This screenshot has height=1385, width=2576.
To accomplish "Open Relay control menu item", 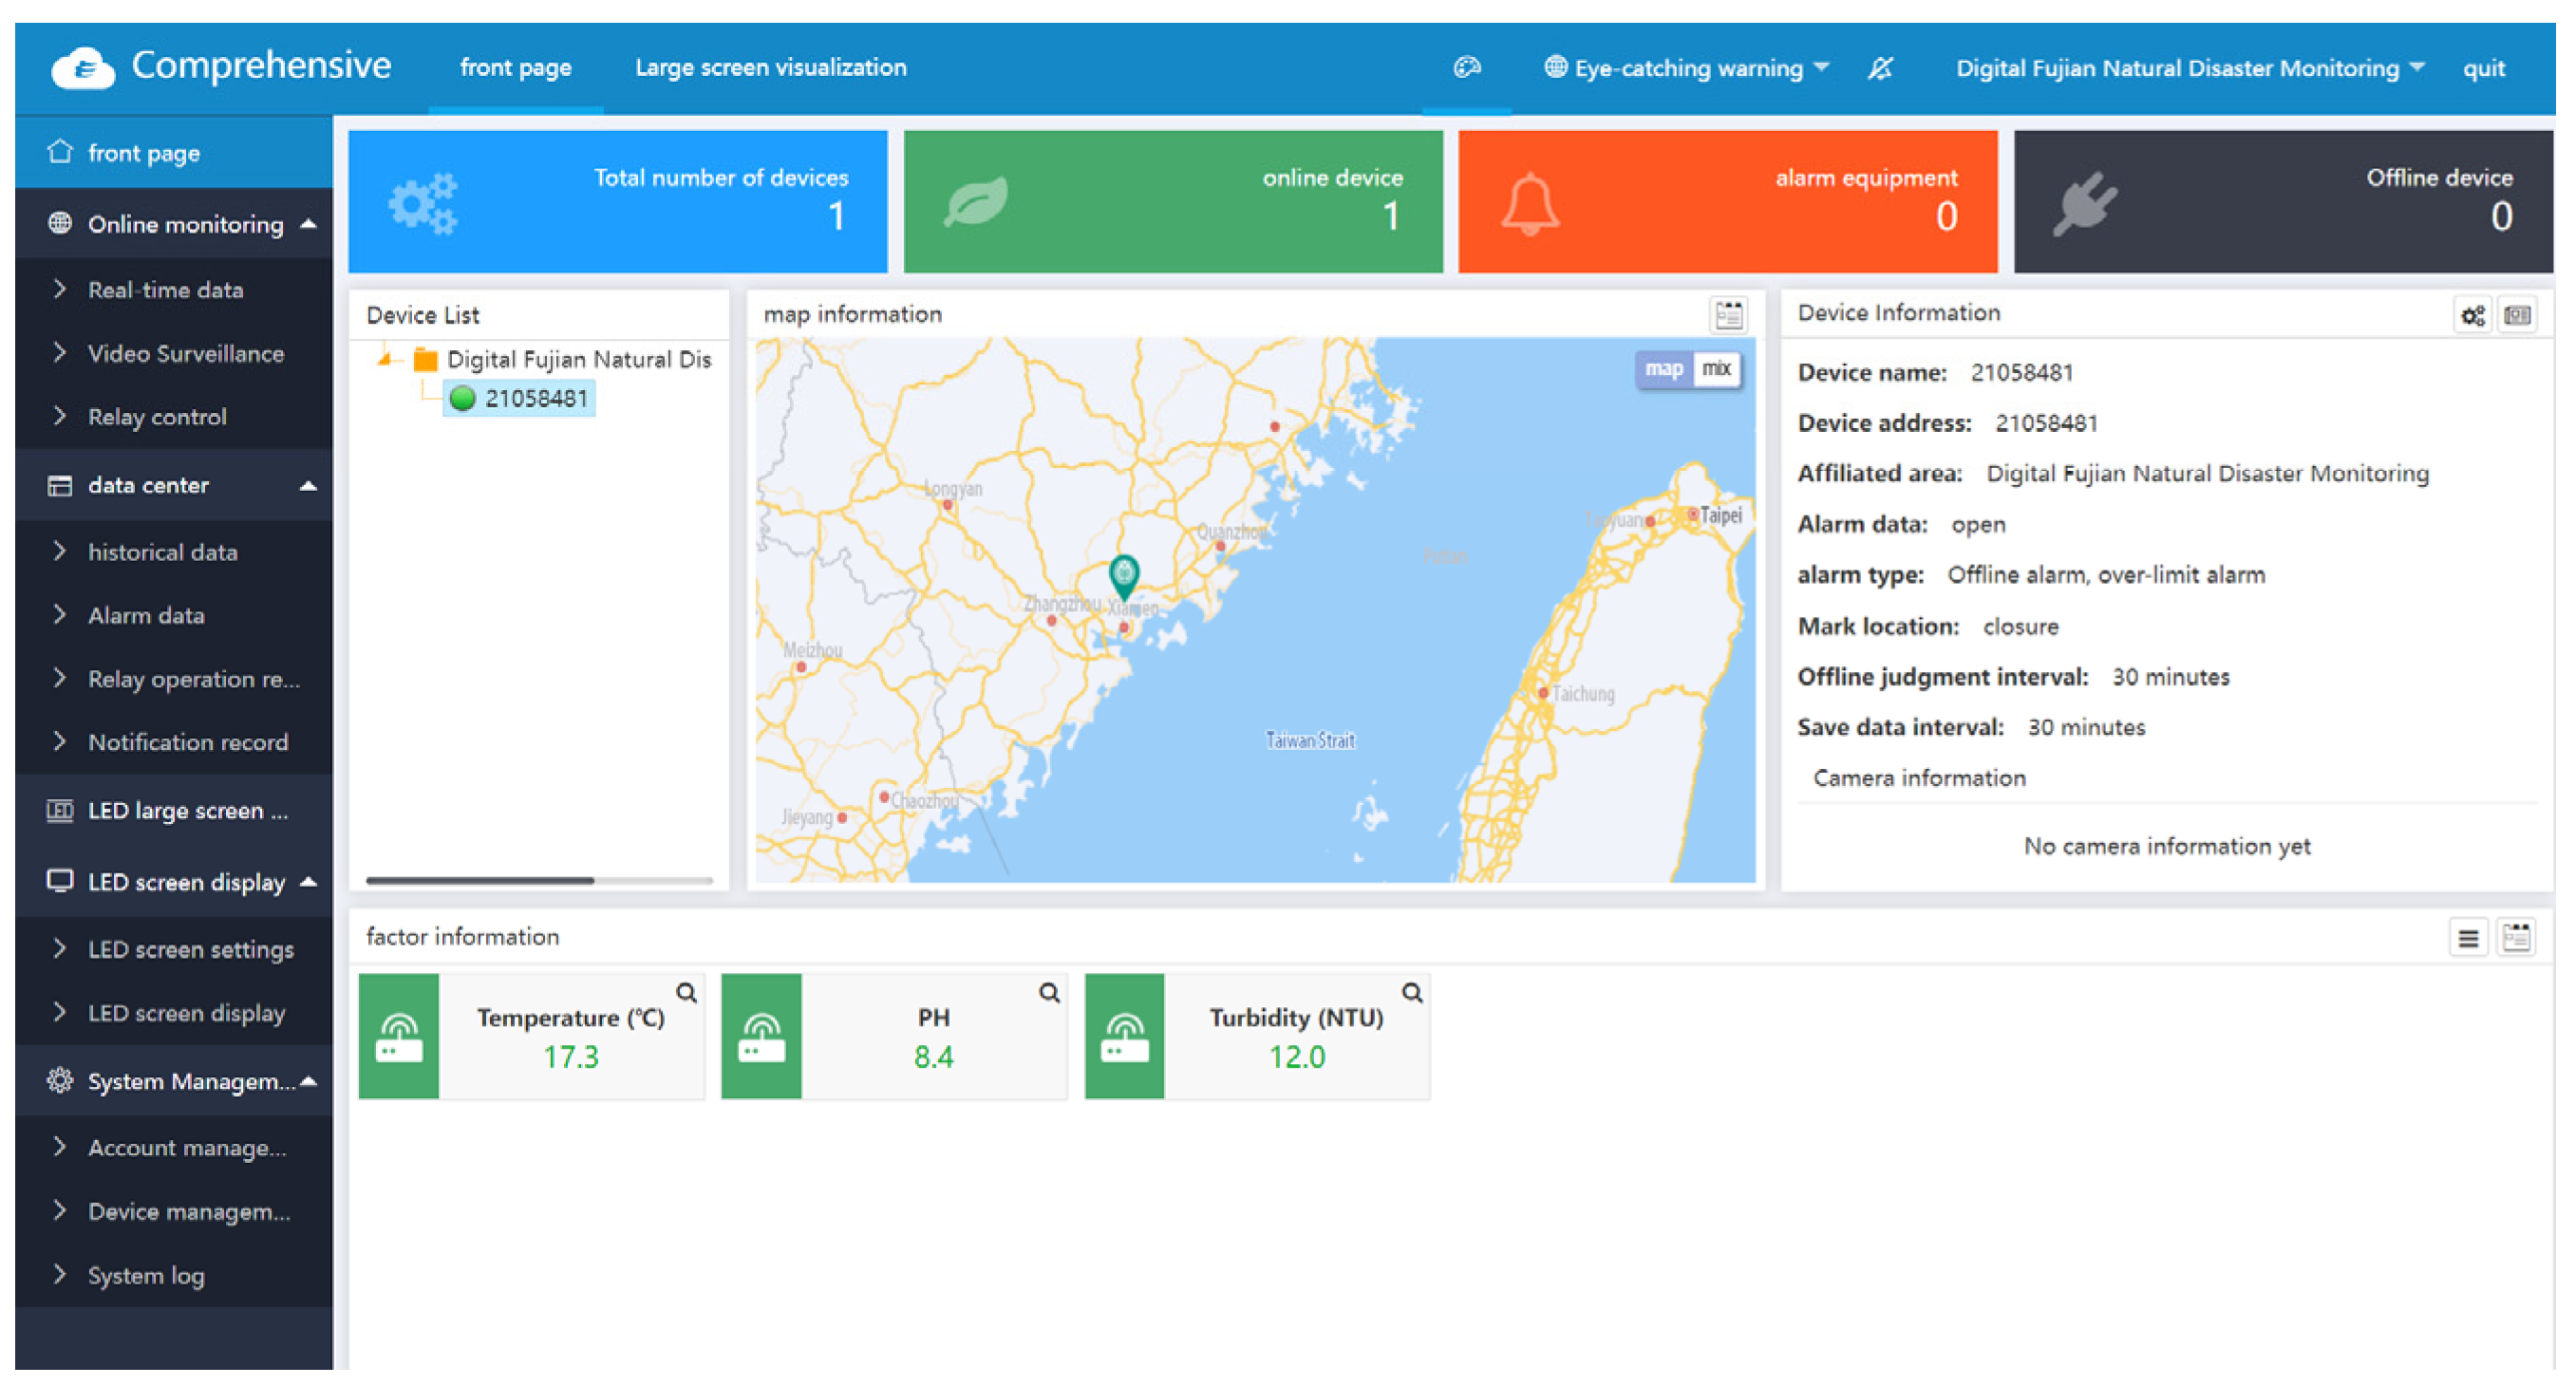I will pyautogui.click(x=174, y=417).
